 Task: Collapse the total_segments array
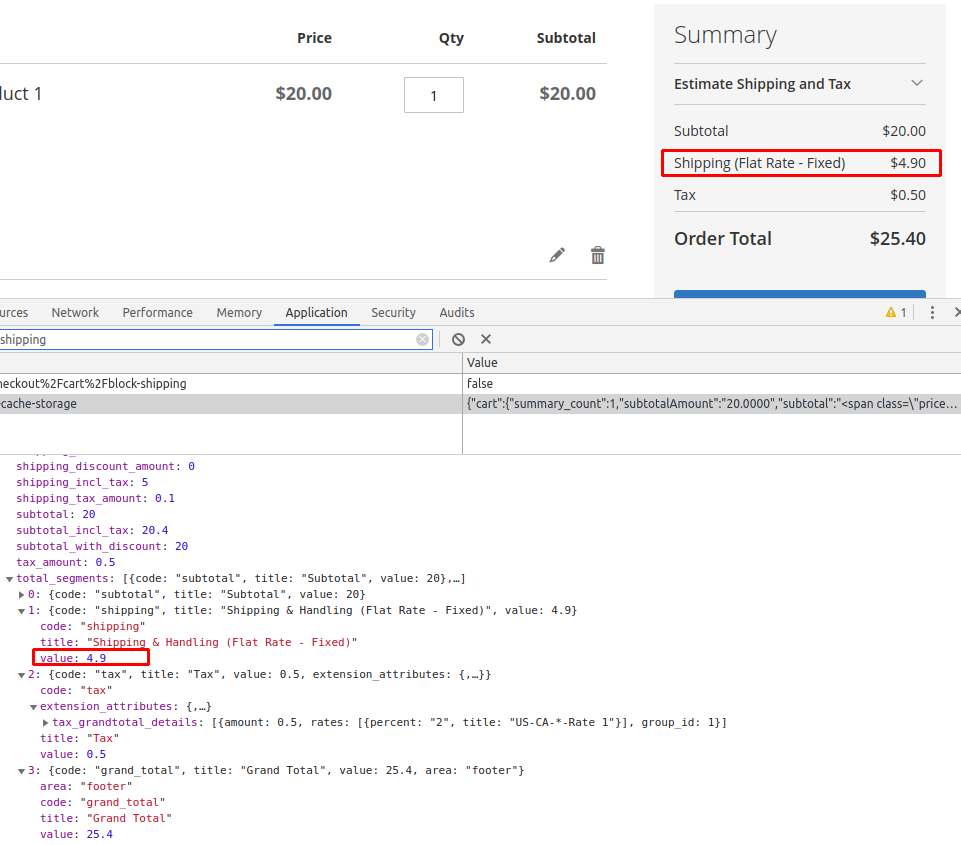(x=8, y=578)
